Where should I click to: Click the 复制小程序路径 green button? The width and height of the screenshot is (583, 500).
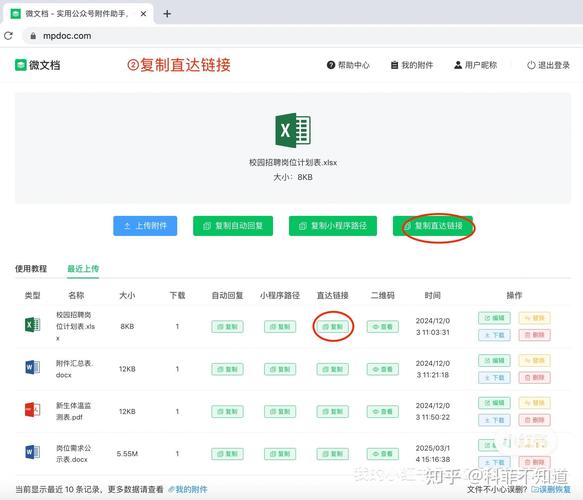coord(333,226)
